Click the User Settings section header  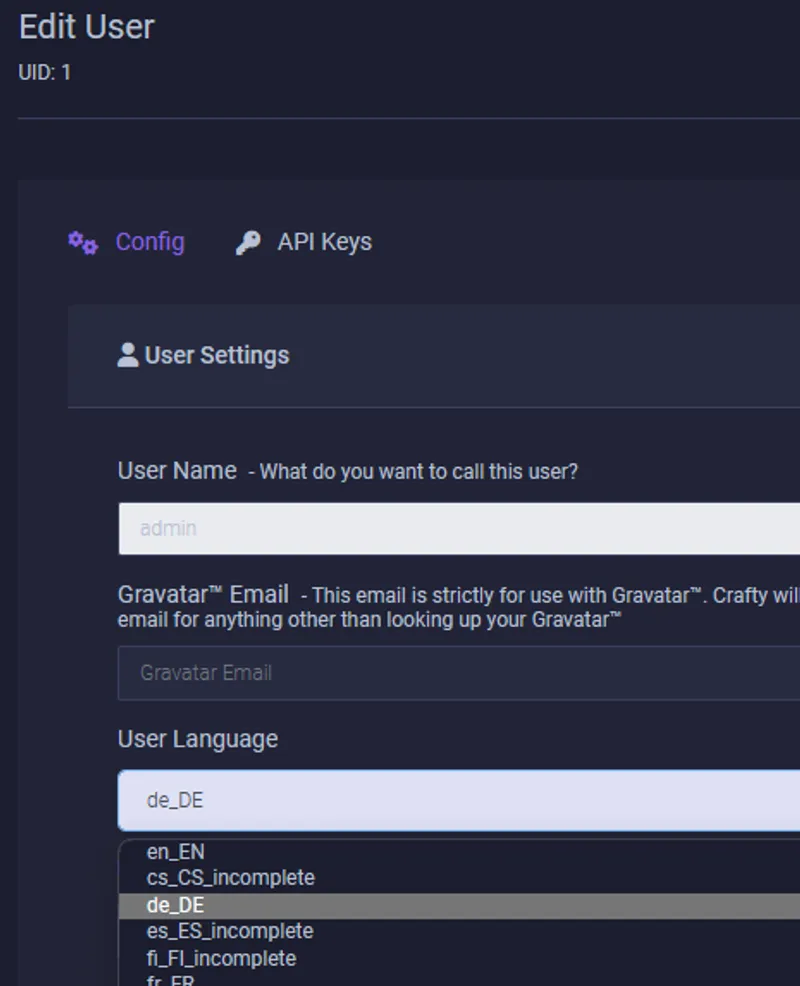[216, 355]
